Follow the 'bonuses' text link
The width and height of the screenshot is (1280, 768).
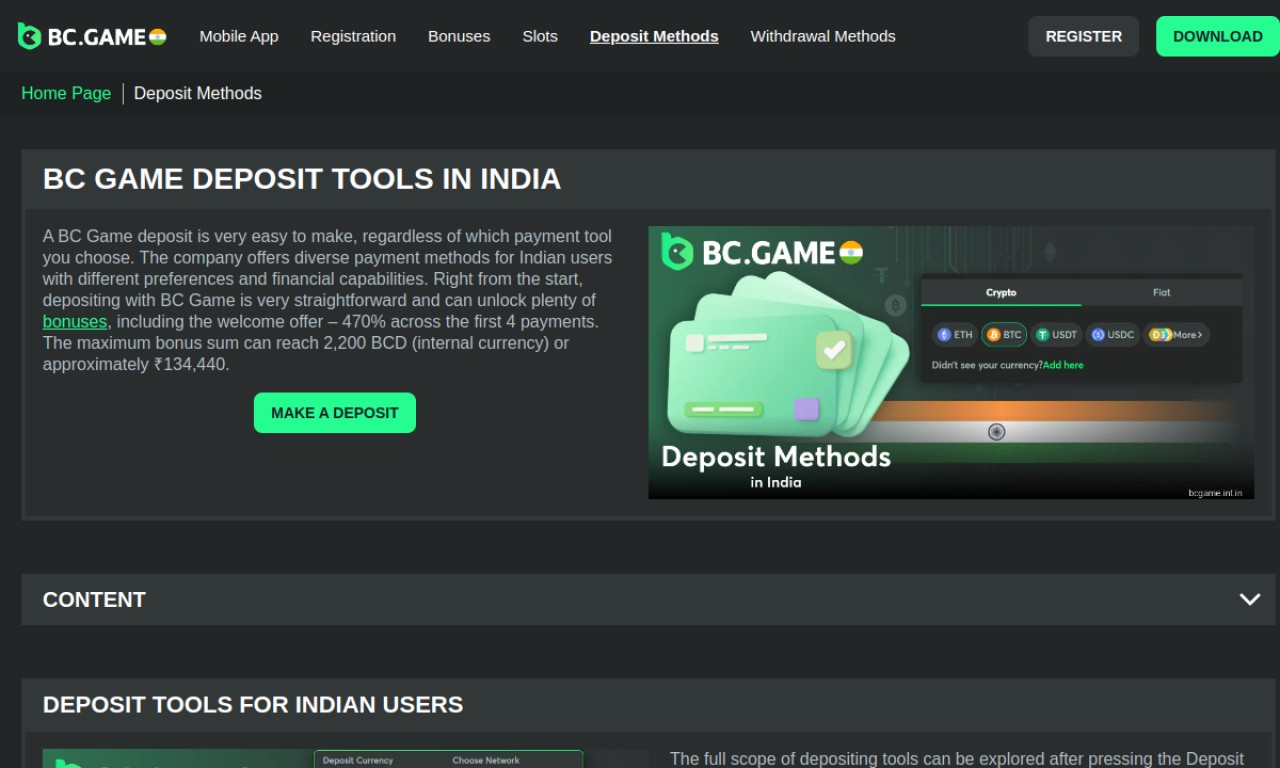coord(74,322)
